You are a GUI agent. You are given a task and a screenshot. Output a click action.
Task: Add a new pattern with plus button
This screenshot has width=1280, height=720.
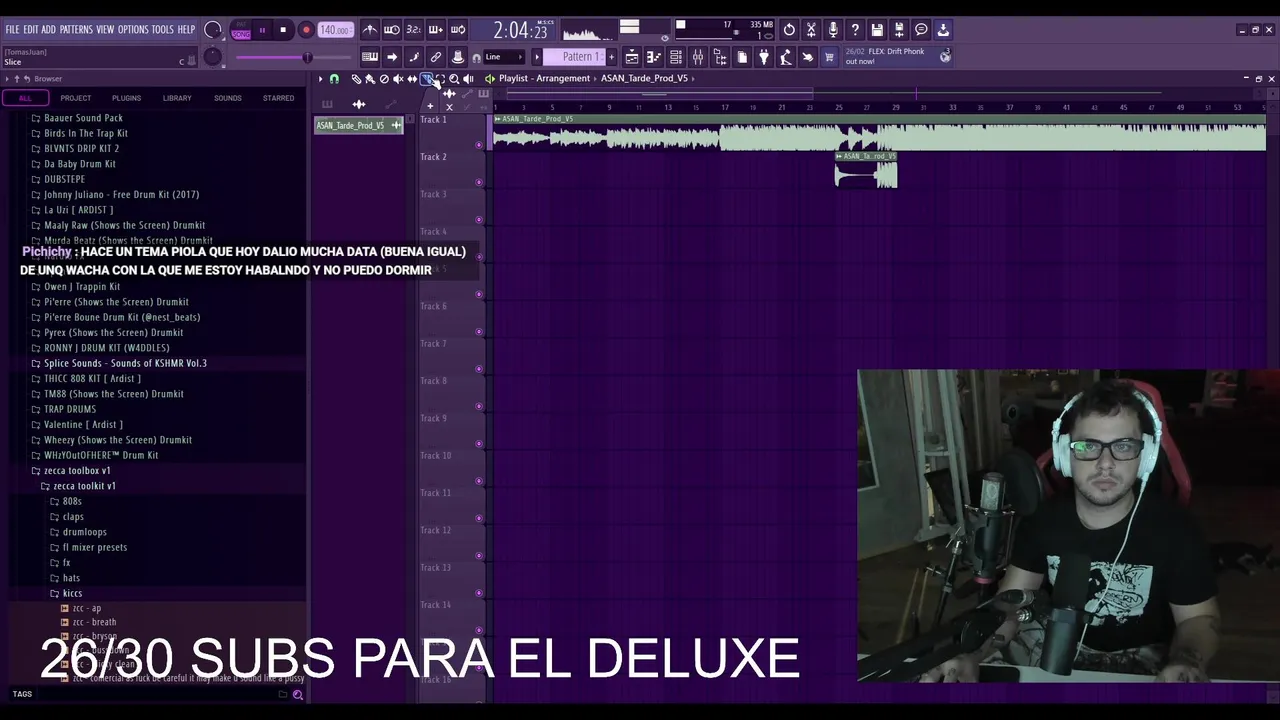(611, 57)
